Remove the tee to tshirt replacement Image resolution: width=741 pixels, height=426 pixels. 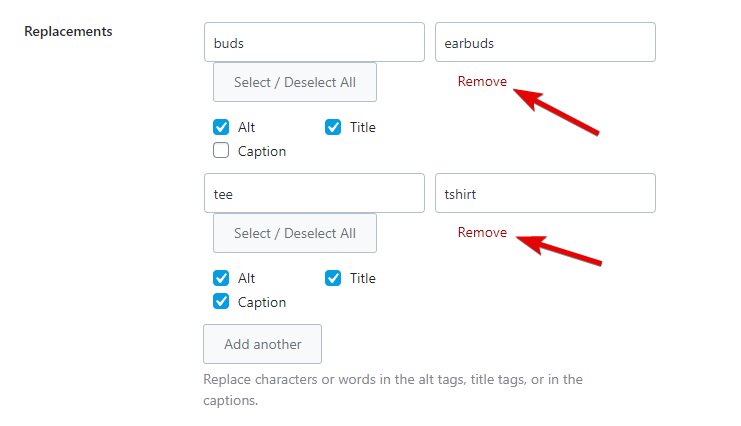[482, 233]
